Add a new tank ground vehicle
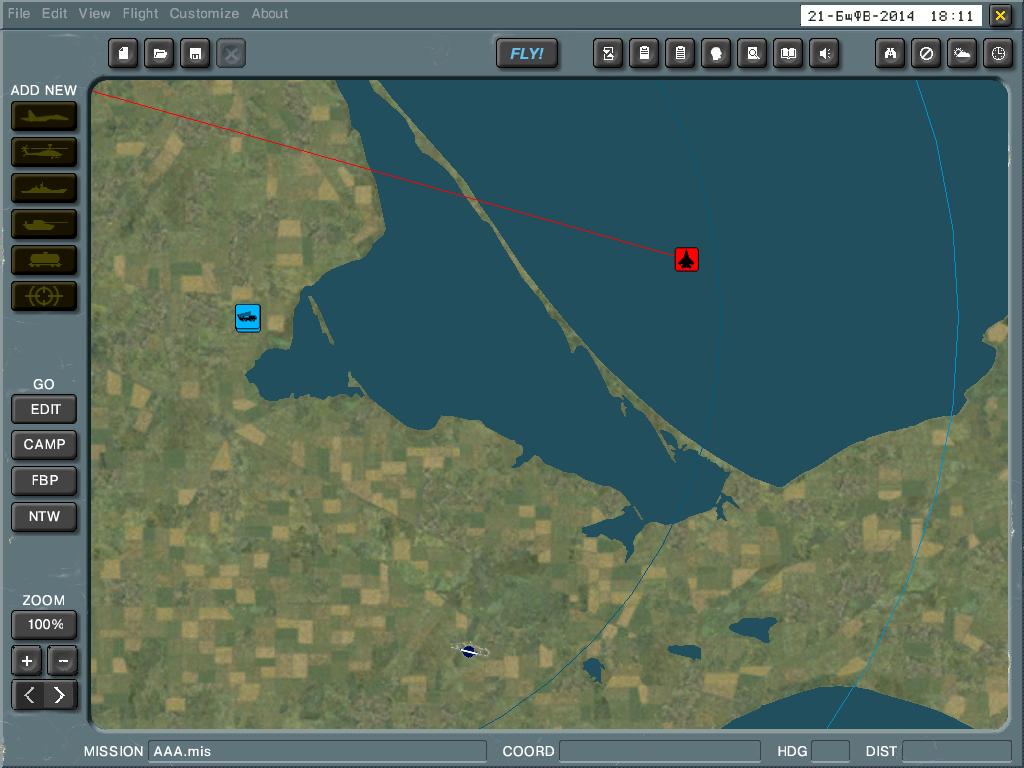1024x768 pixels. 44,224
